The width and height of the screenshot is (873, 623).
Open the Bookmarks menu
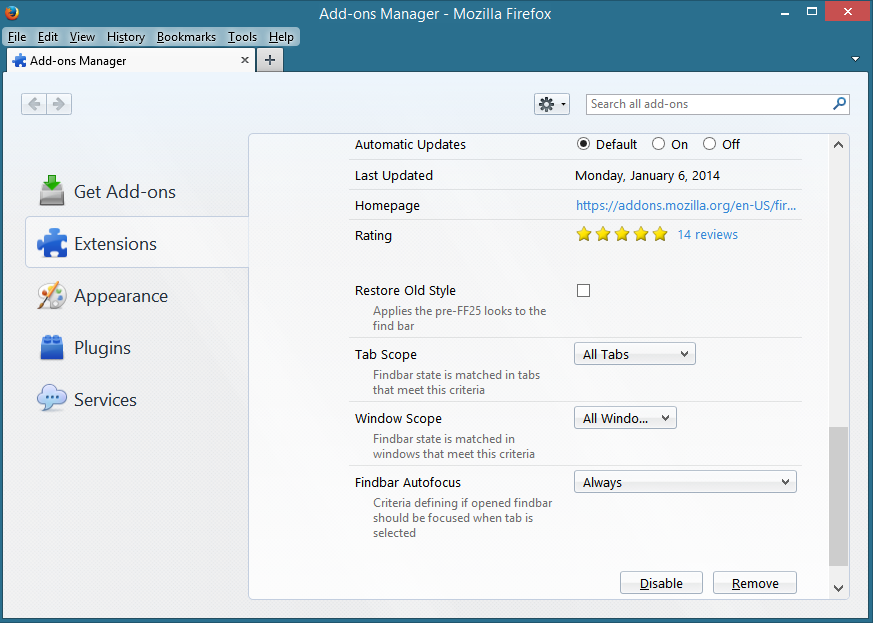tap(187, 37)
